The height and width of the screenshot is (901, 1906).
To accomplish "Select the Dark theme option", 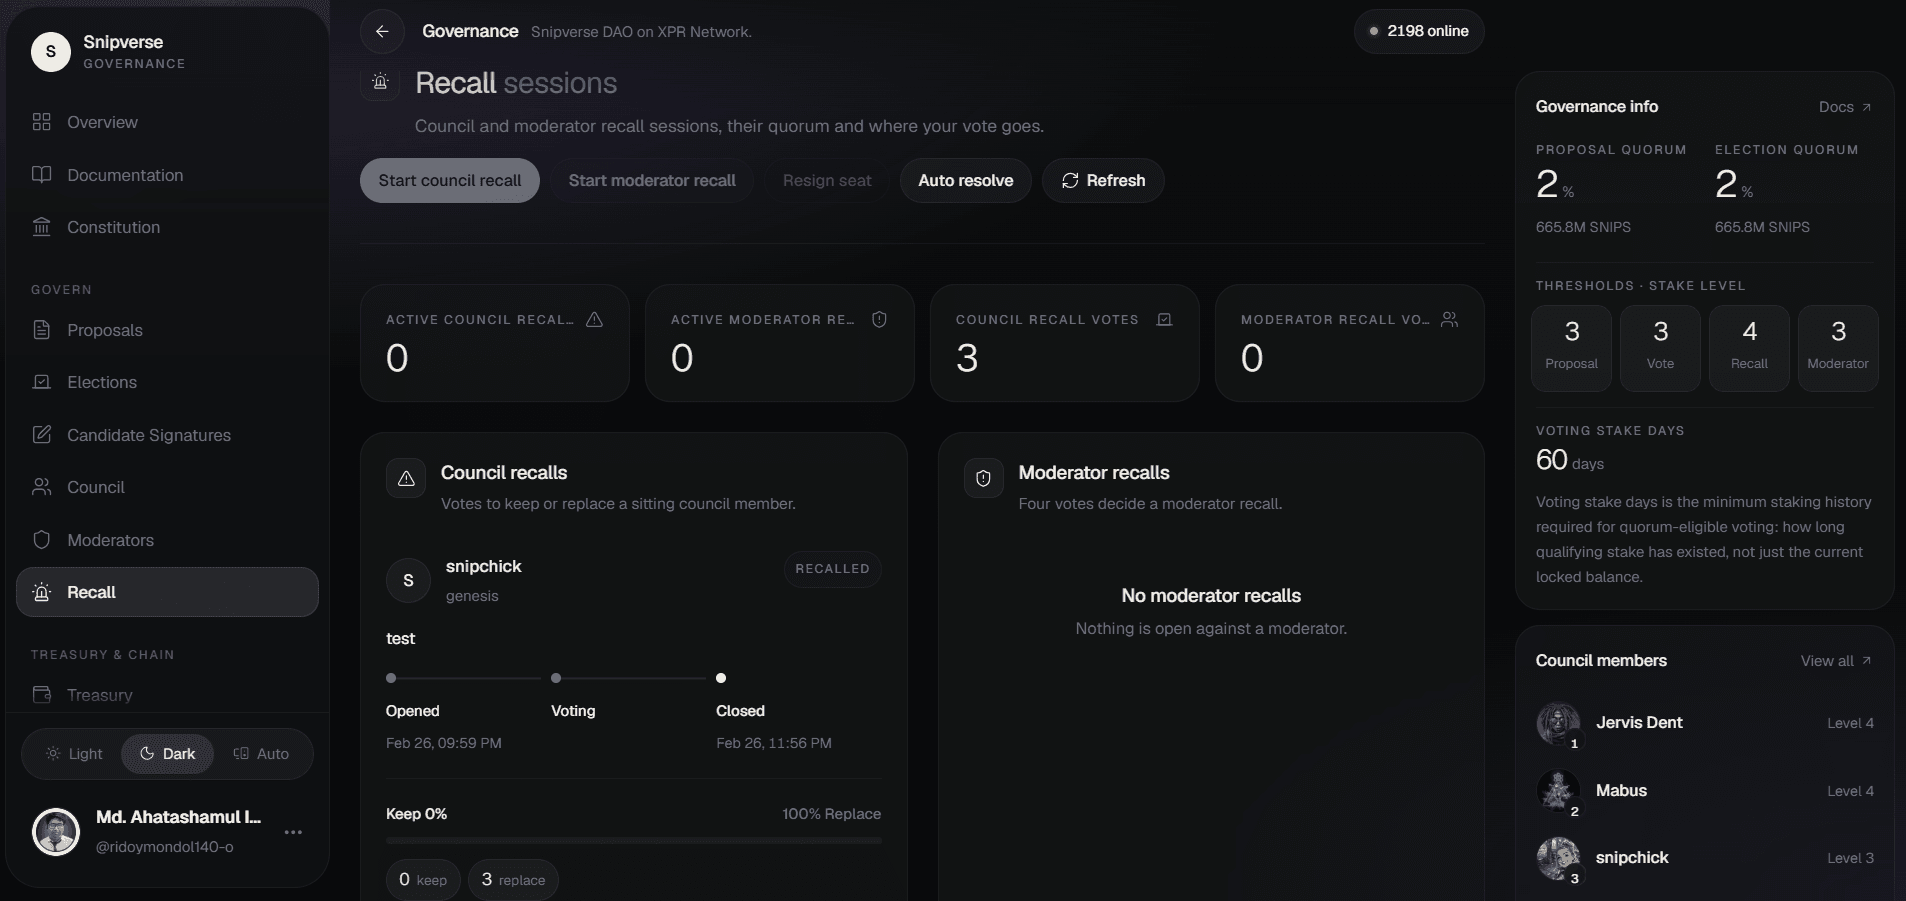I will 167,754.
